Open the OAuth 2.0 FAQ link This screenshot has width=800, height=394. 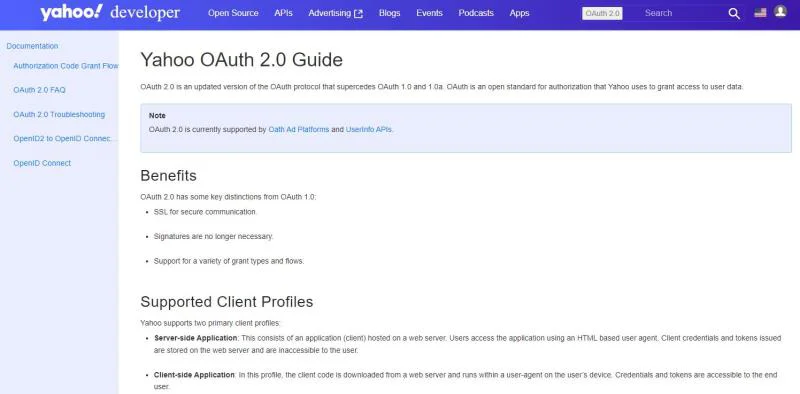tap(39, 90)
